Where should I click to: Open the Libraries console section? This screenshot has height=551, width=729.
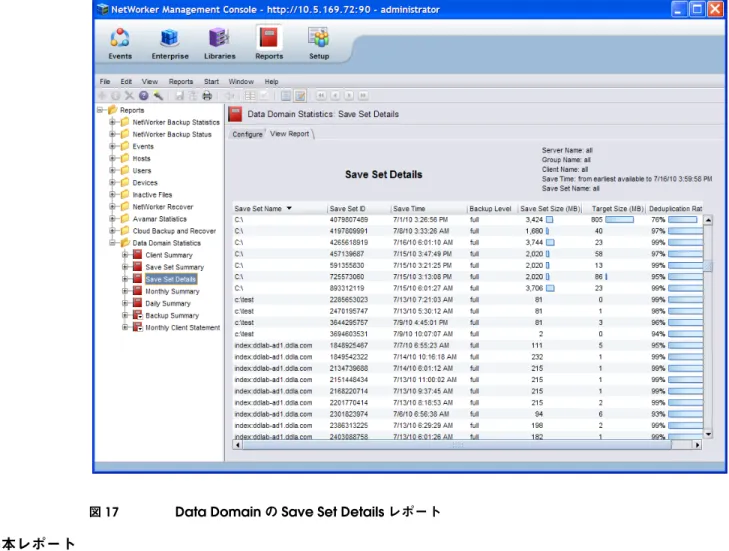tap(219, 44)
